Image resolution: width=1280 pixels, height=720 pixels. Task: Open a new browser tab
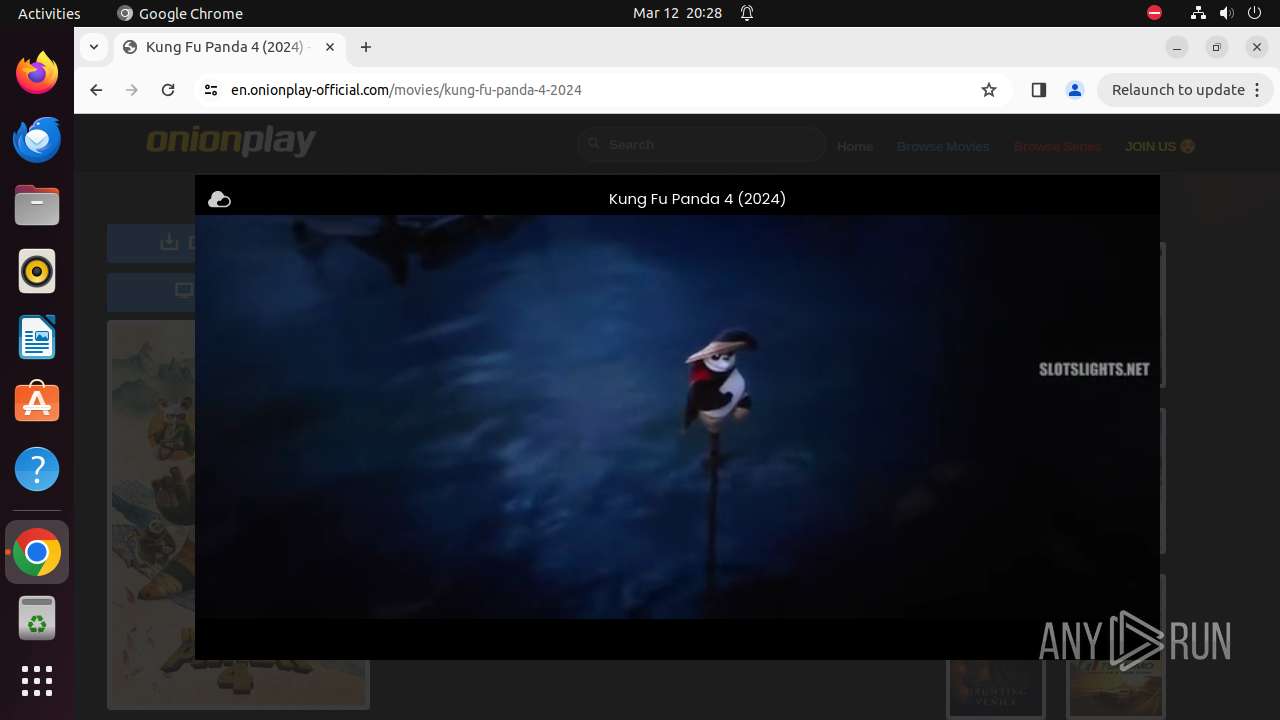click(366, 47)
